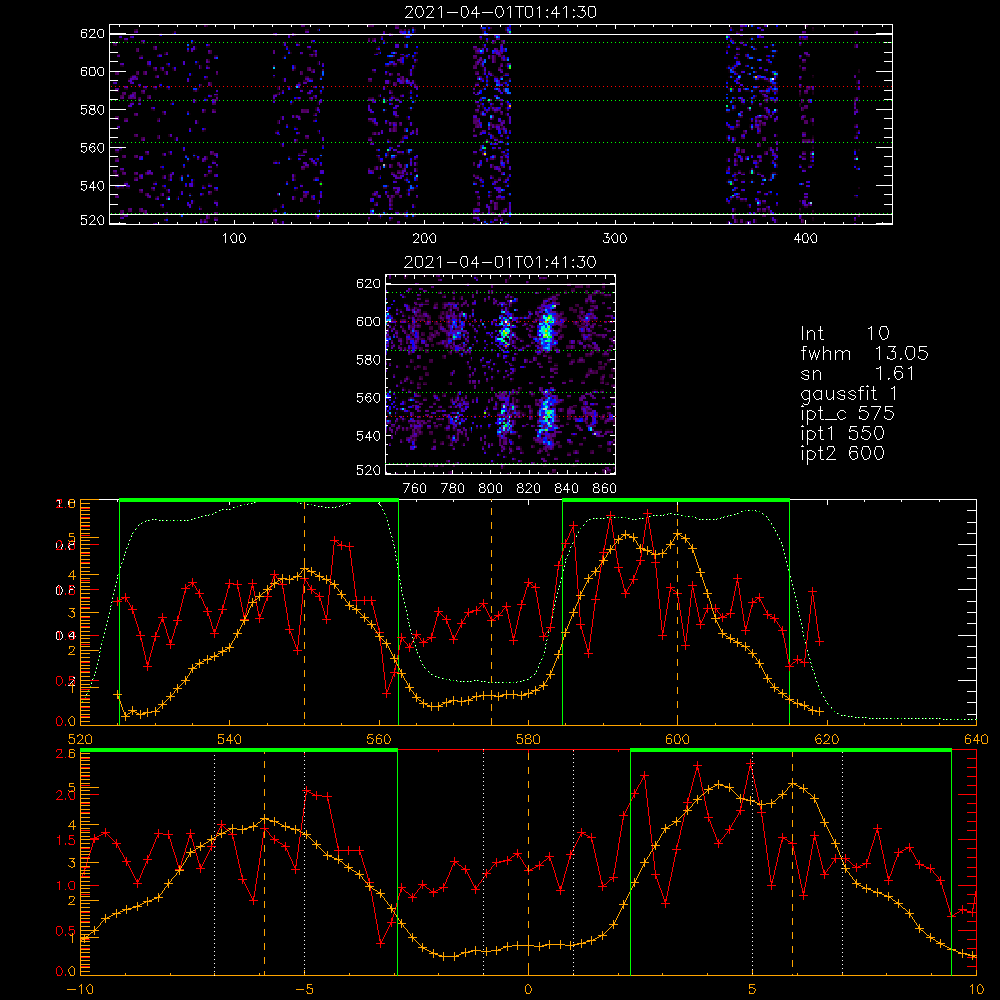Click y-axis label 560 of top spectrogram
Screen dimensions: 1000x1000
[92, 148]
